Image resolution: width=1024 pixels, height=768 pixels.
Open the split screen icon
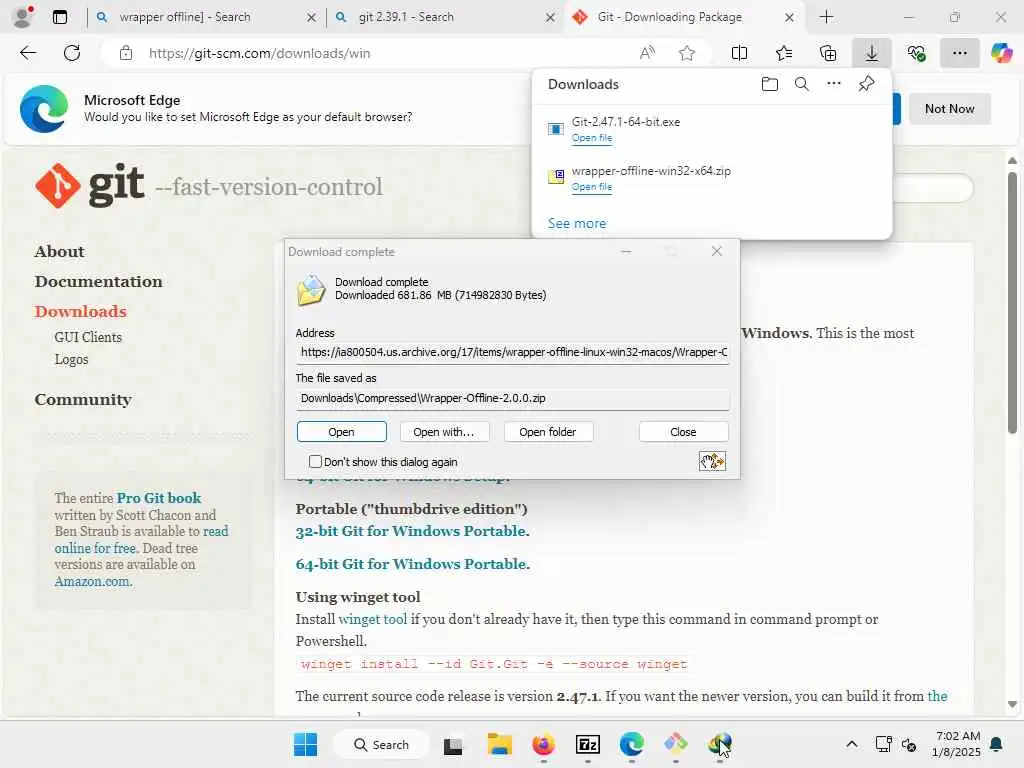click(x=739, y=53)
